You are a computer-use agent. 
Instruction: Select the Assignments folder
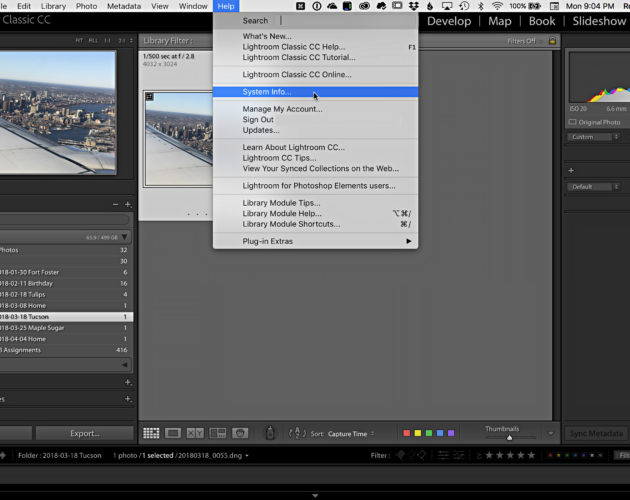tap(64, 350)
